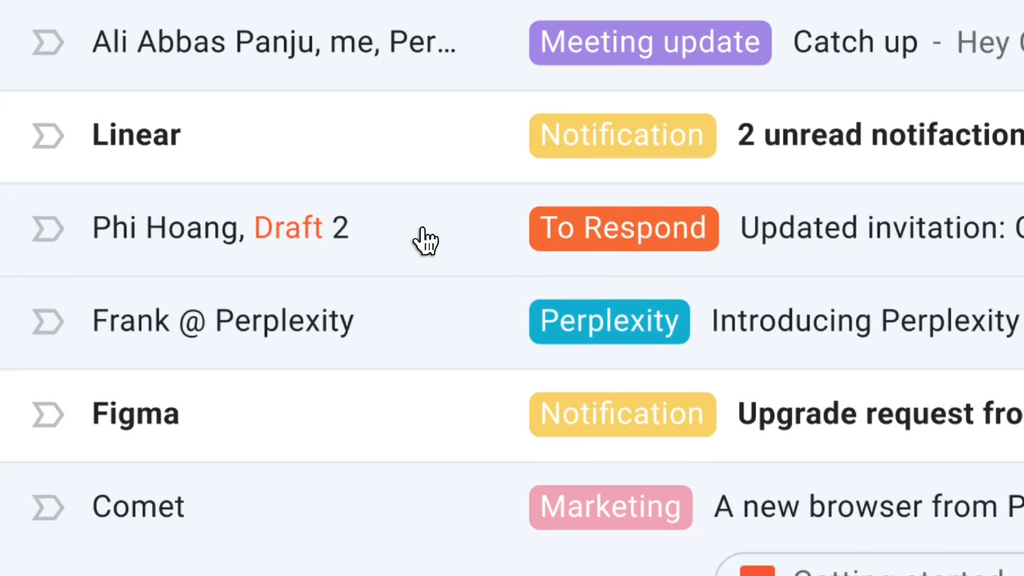Toggle the importance marker for Linear email
This screenshot has width=1024, height=576.
(x=47, y=136)
